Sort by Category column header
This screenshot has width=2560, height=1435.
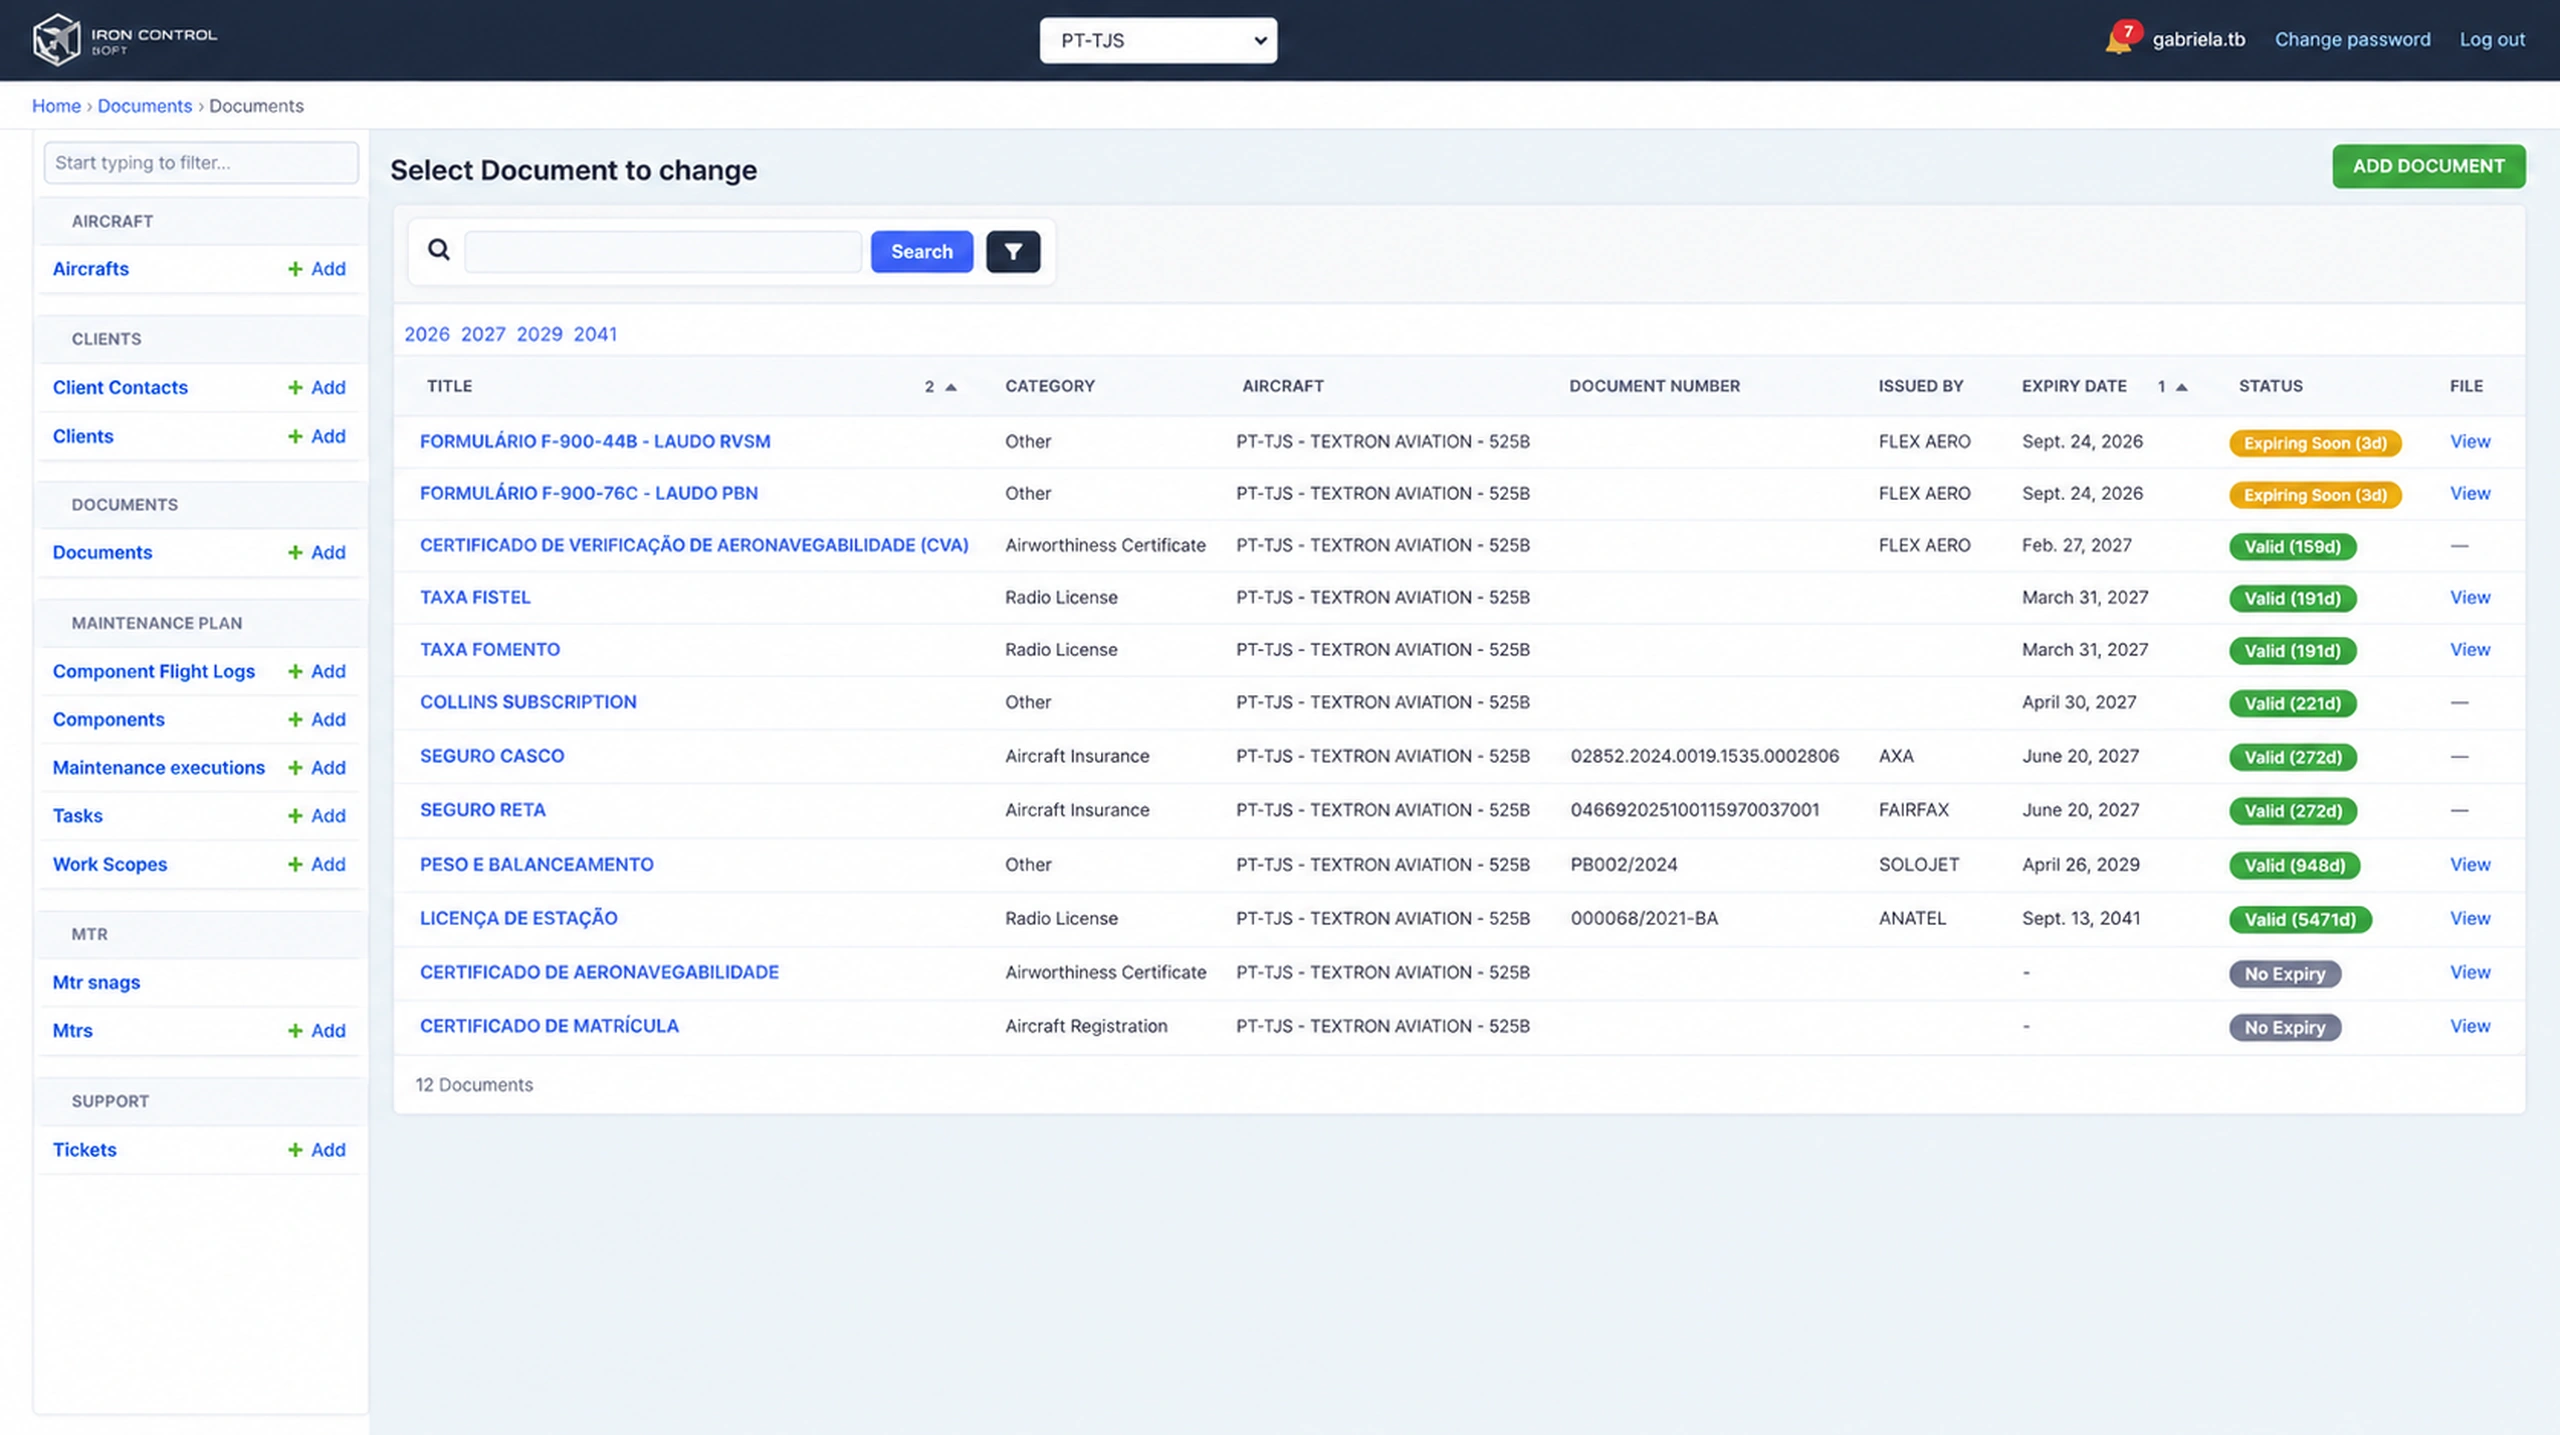(x=1049, y=386)
